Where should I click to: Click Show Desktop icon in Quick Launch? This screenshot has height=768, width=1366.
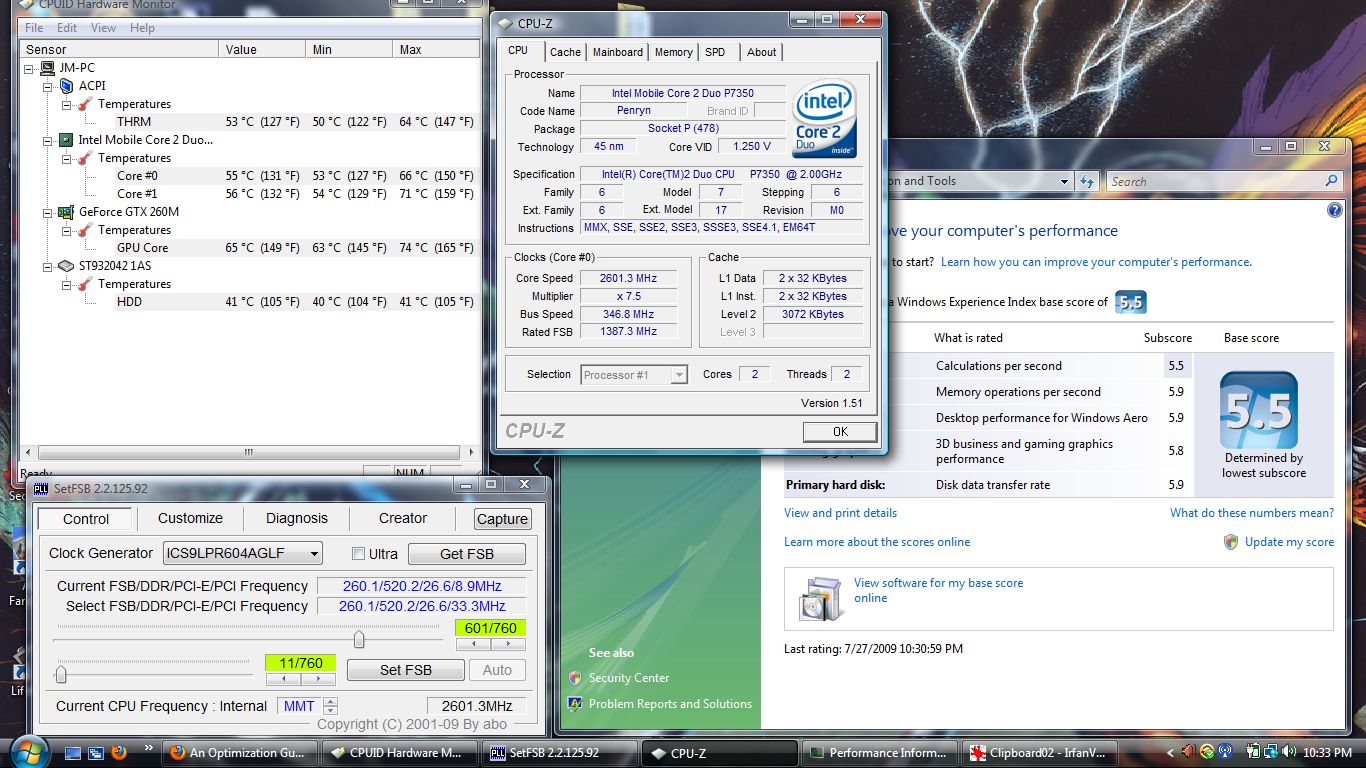(73, 752)
